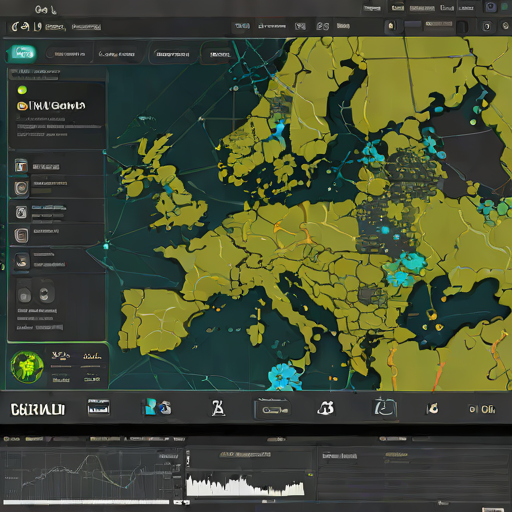
Task: Expand the first side panel list item
Action: [x=57, y=166]
